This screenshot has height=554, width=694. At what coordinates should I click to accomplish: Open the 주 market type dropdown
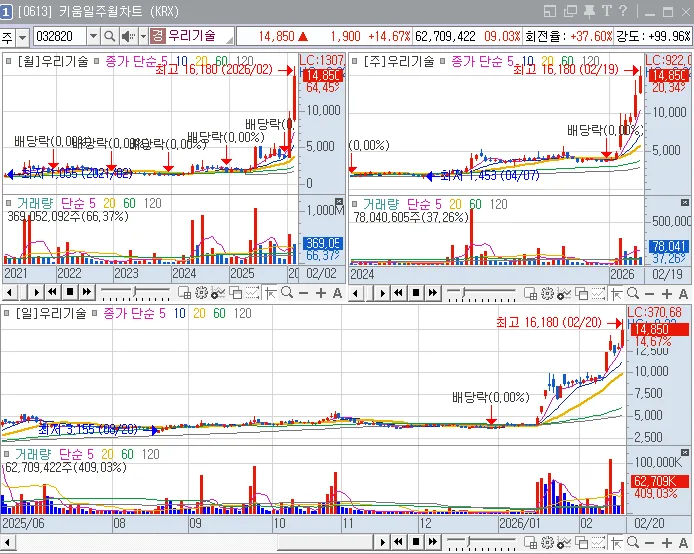click(x=23, y=37)
